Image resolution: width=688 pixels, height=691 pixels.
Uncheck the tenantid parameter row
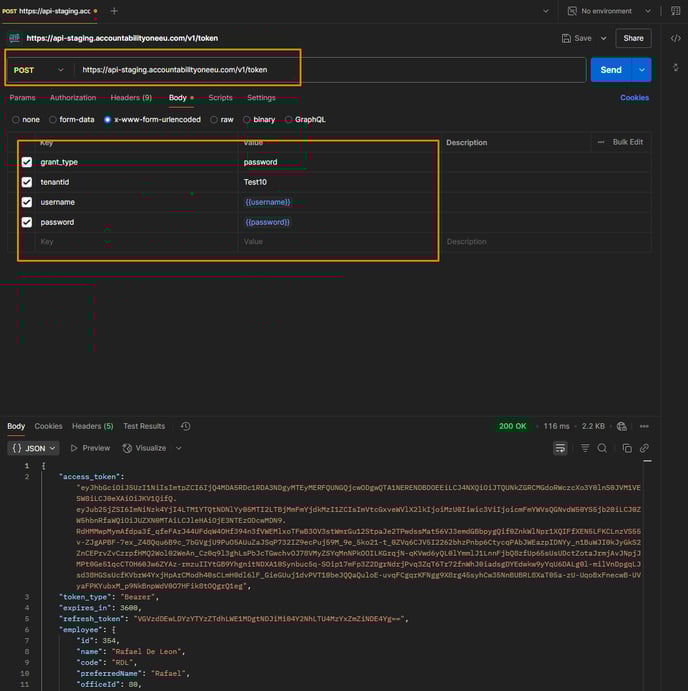coord(27,182)
